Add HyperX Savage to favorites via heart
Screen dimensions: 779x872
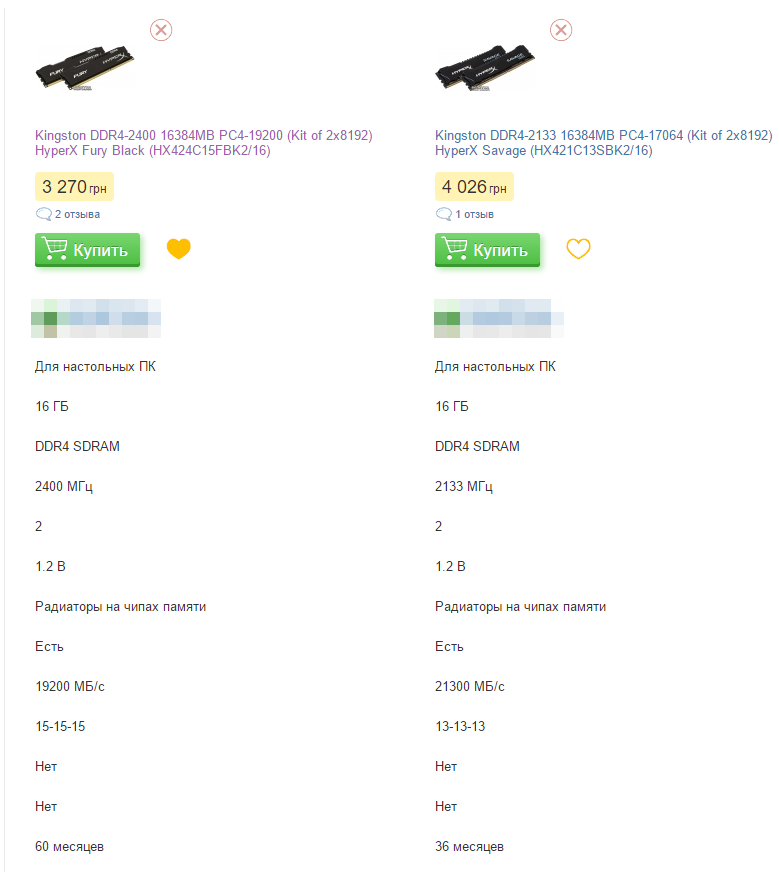578,249
